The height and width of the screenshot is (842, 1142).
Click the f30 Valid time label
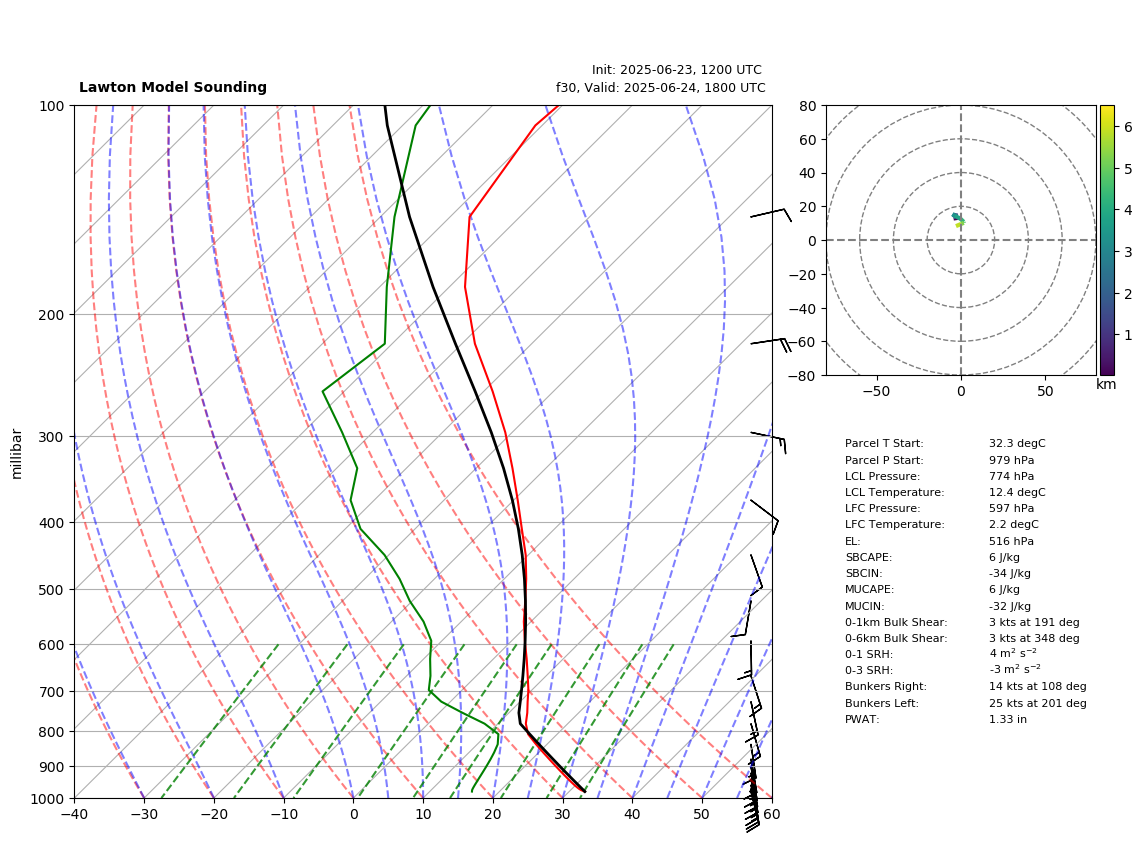(661, 88)
